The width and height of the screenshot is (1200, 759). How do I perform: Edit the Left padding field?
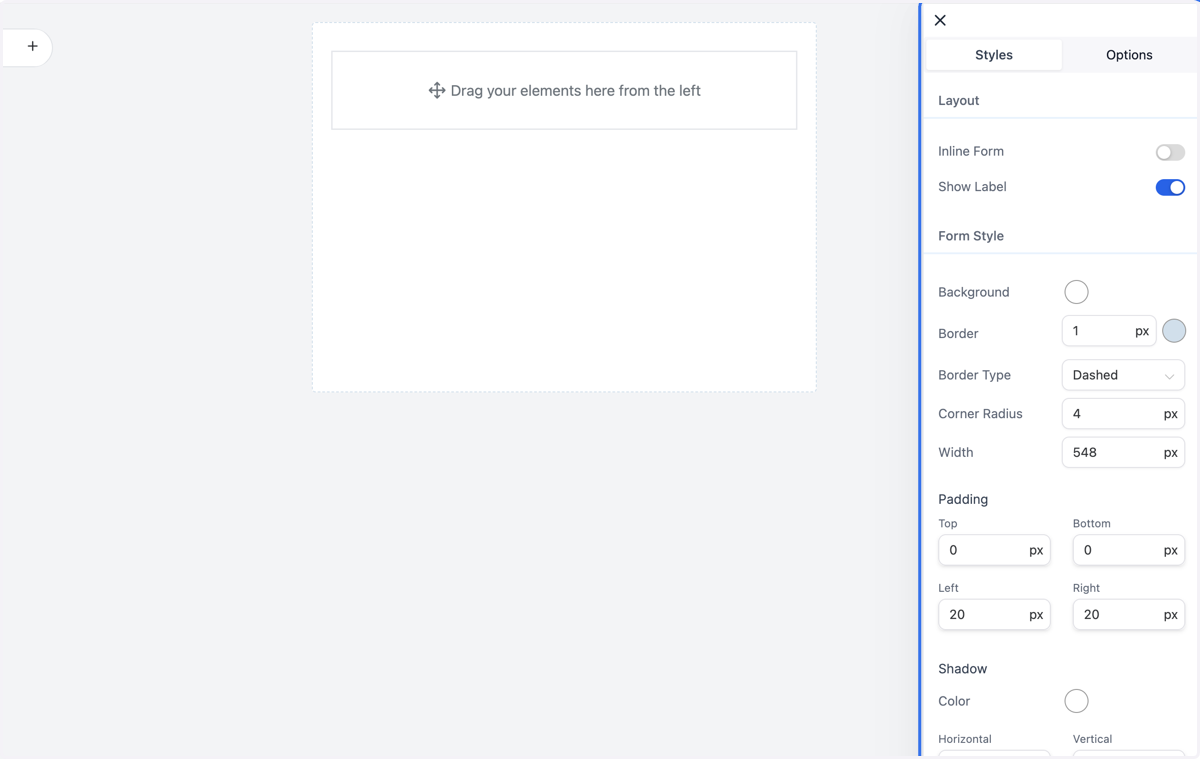pyautogui.click(x=994, y=614)
